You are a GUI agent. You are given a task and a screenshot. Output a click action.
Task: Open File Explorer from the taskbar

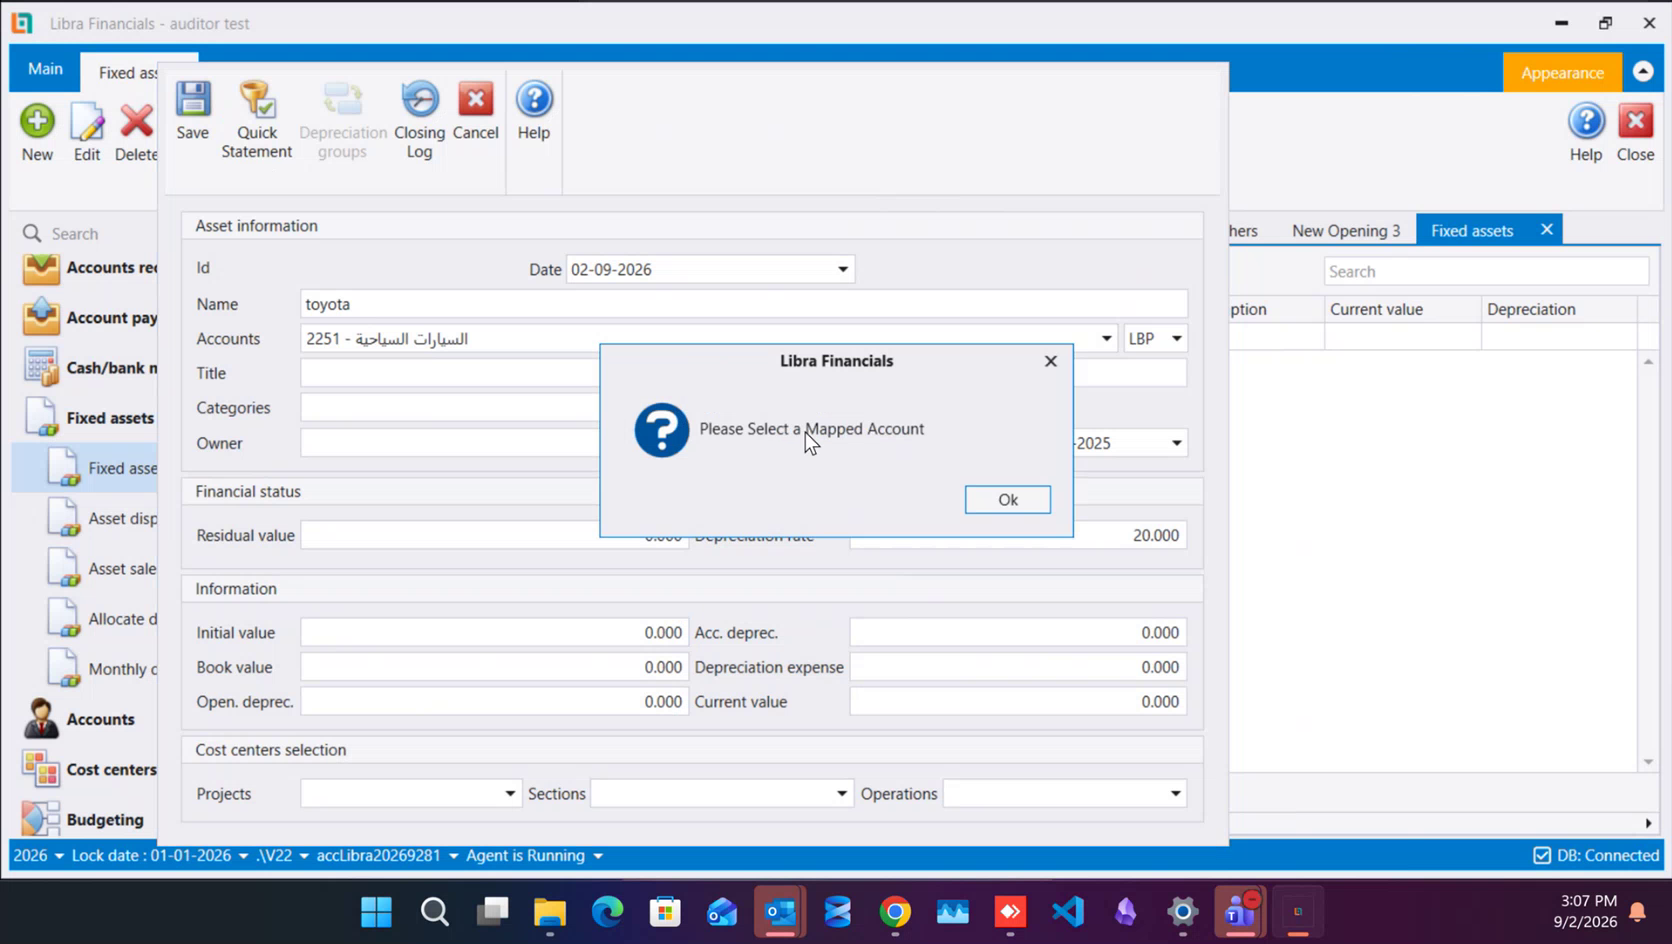click(550, 912)
